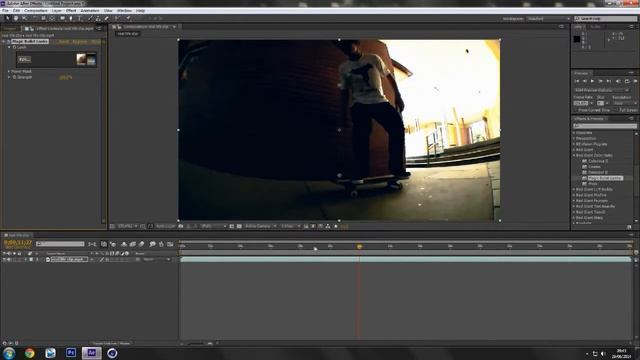640x360 pixels.
Task: Select the Zoom tool in toolbar
Action: tap(24, 18)
